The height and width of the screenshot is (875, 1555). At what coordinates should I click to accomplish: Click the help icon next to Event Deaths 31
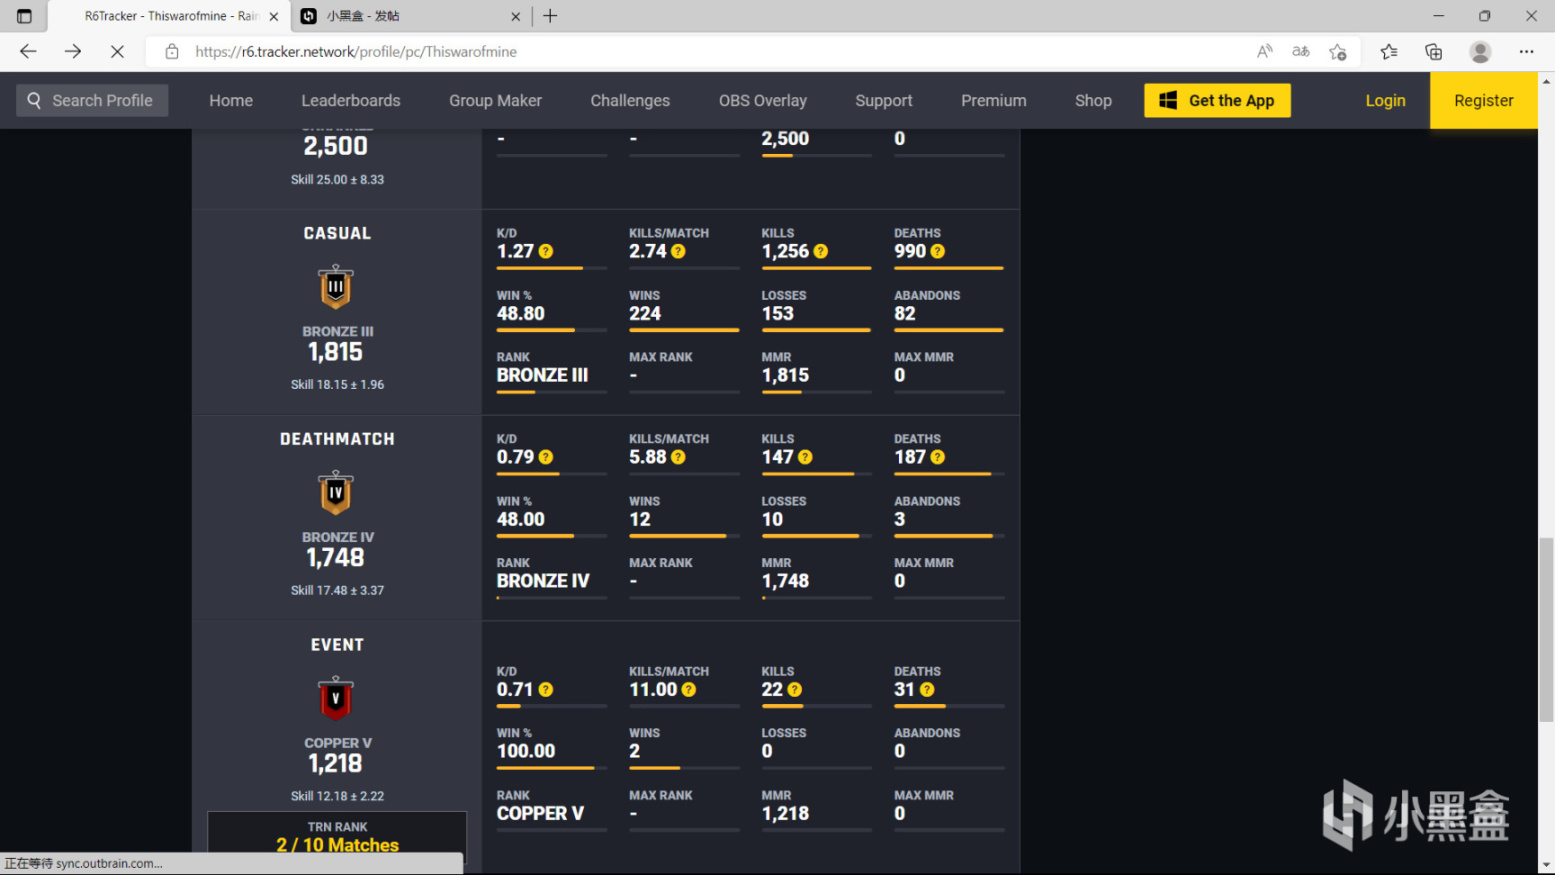coord(927,689)
